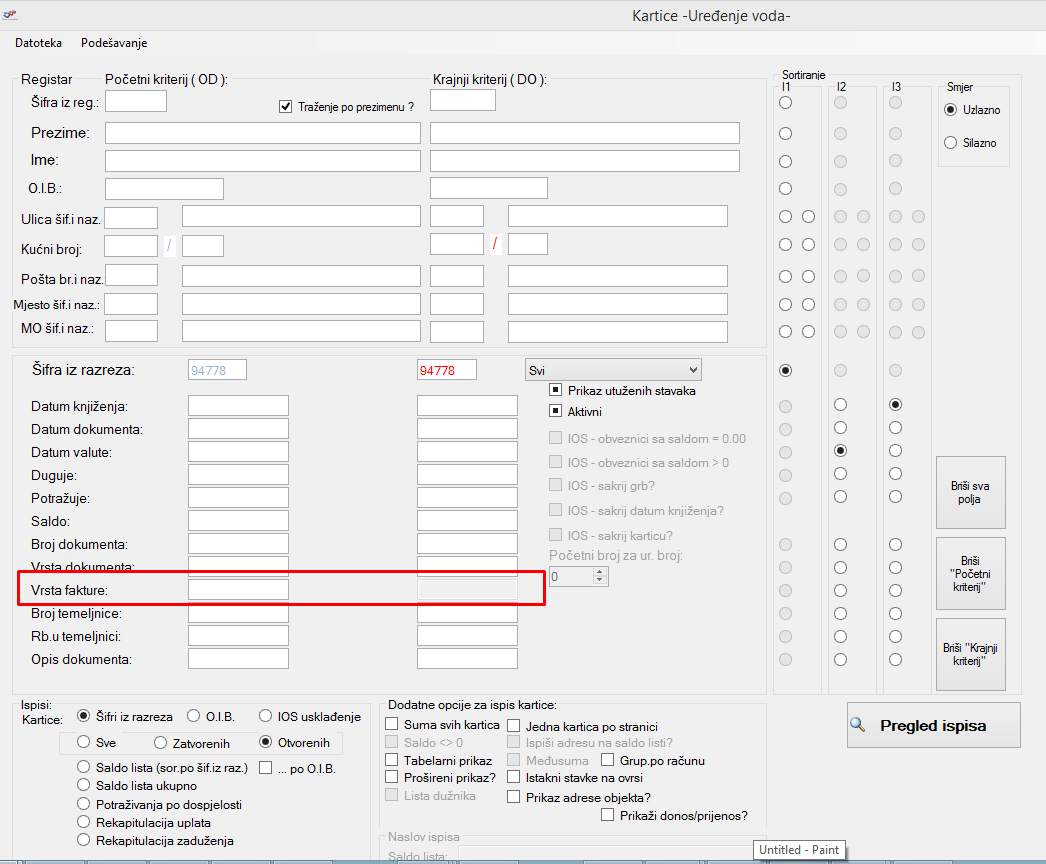Click magnifier icon on Pregled ispisa button
Image resolution: width=1046 pixels, height=864 pixels.
tap(858, 725)
